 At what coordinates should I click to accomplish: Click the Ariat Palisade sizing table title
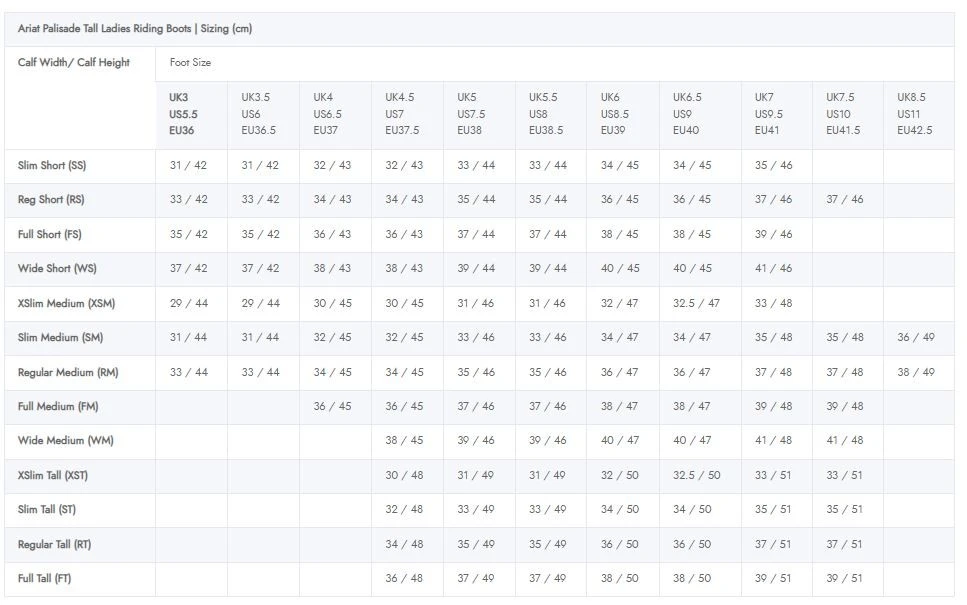pos(135,29)
